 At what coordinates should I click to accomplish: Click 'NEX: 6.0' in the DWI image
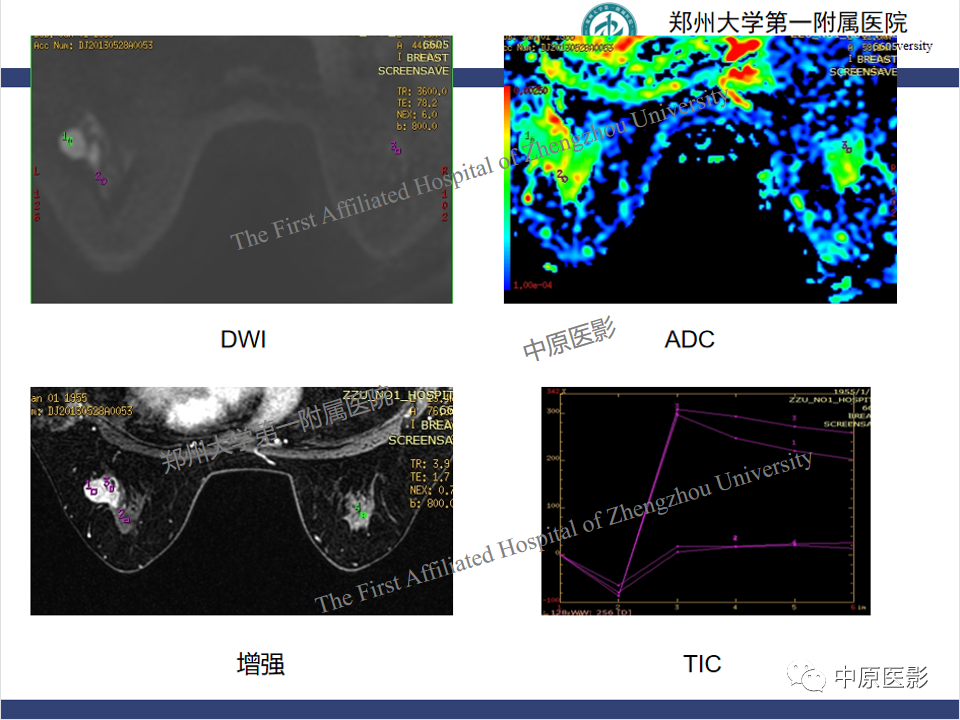pos(418,114)
